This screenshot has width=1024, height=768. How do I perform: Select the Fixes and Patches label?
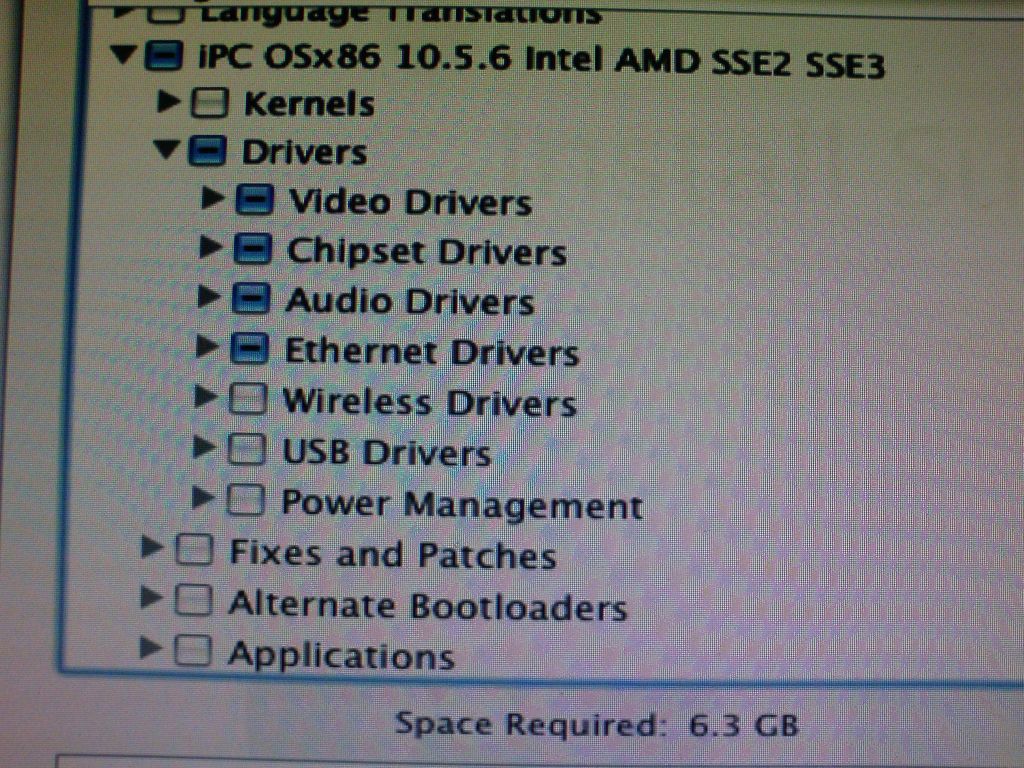point(392,554)
